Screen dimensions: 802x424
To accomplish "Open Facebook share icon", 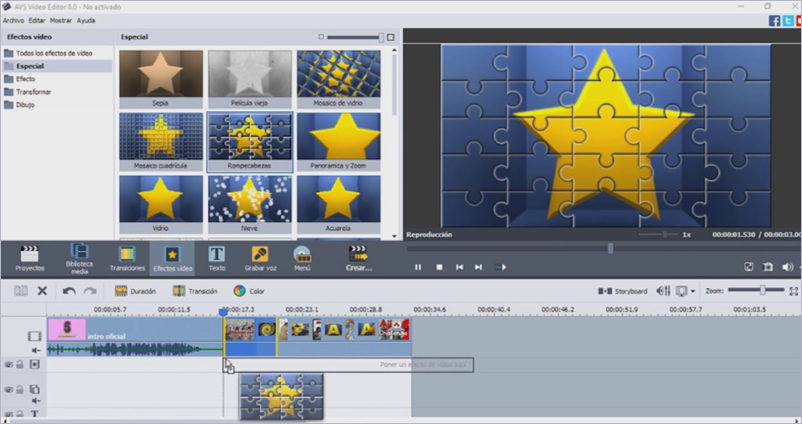I will [774, 20].
